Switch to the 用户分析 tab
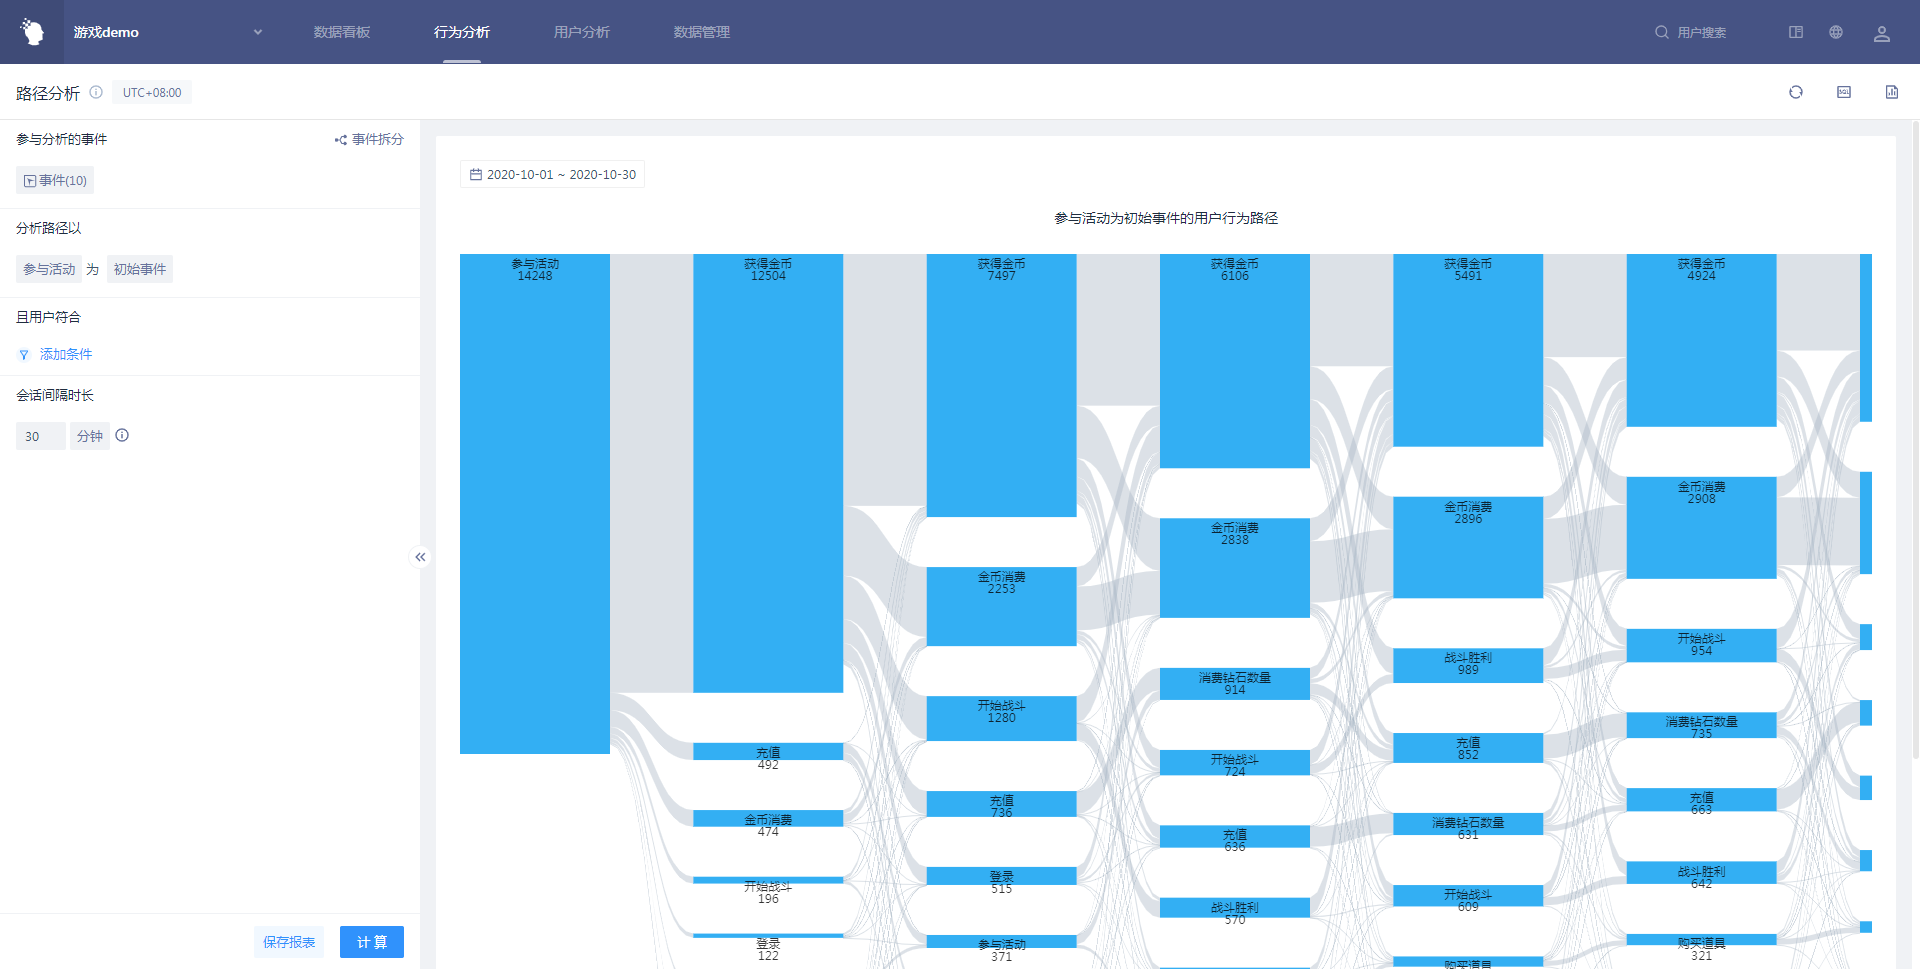This screenshot has height=969, width=1920. tap(581, 32)
